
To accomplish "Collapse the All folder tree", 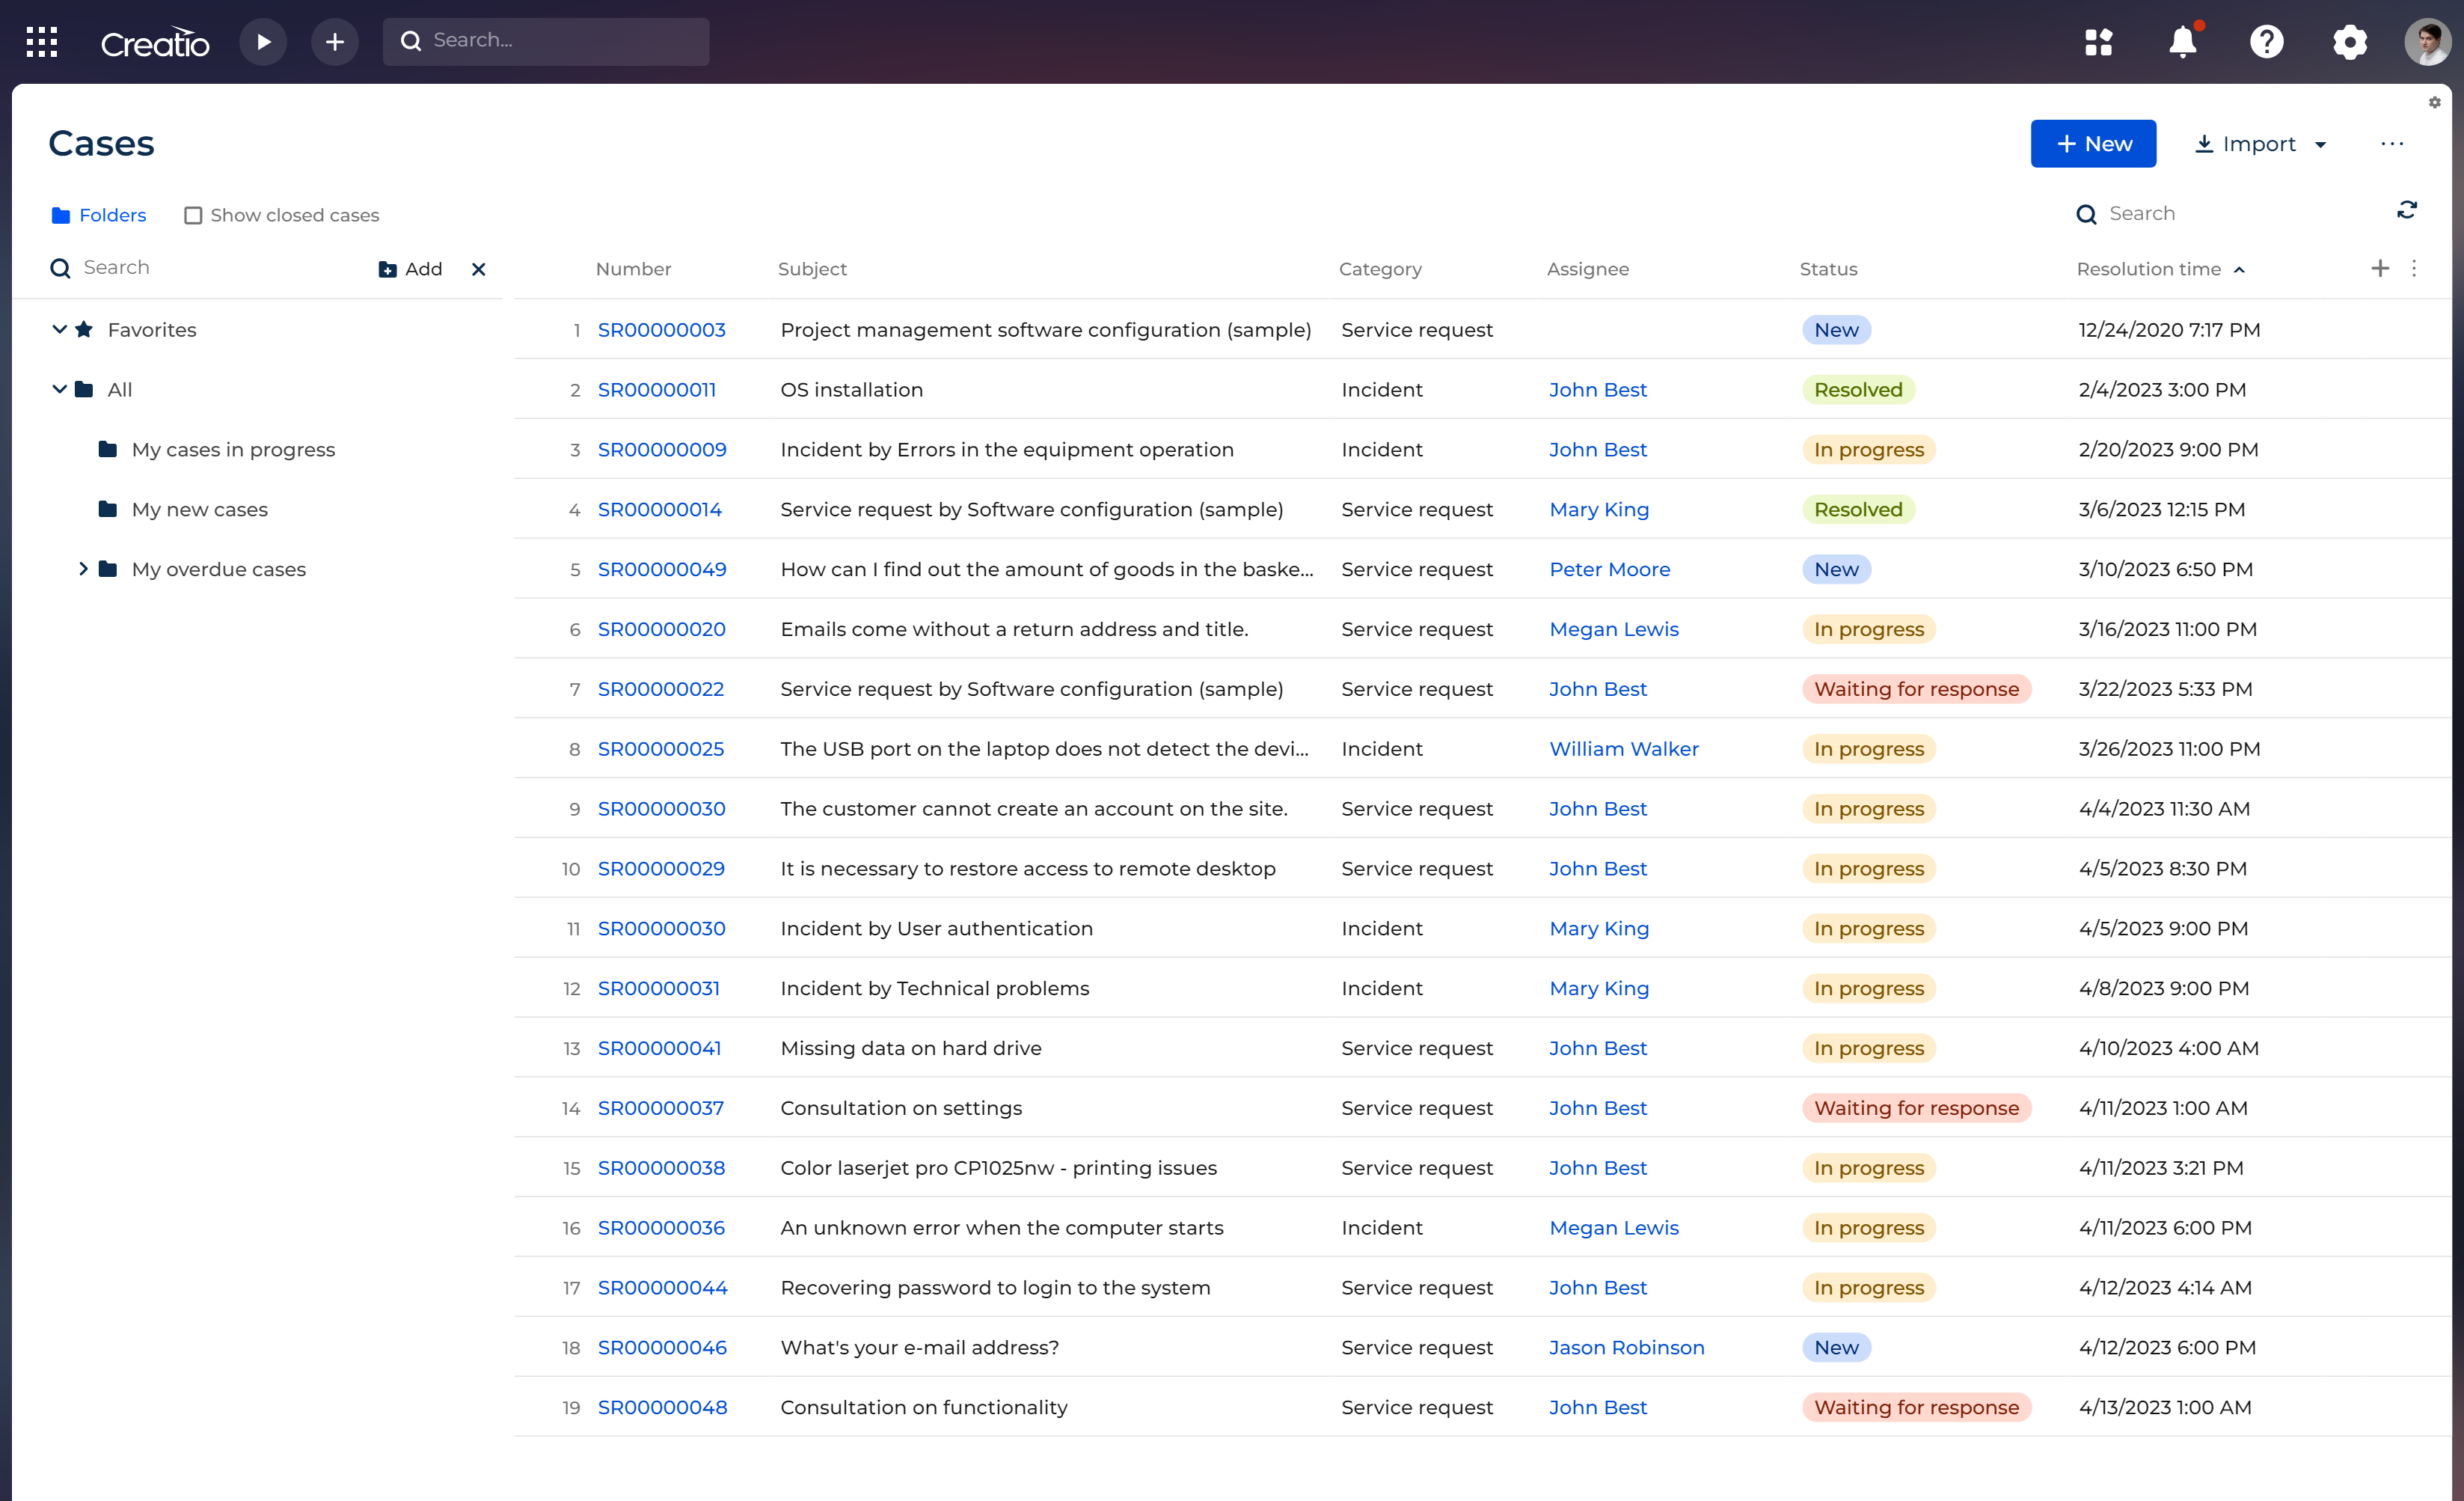I will (x=59, y=389).
